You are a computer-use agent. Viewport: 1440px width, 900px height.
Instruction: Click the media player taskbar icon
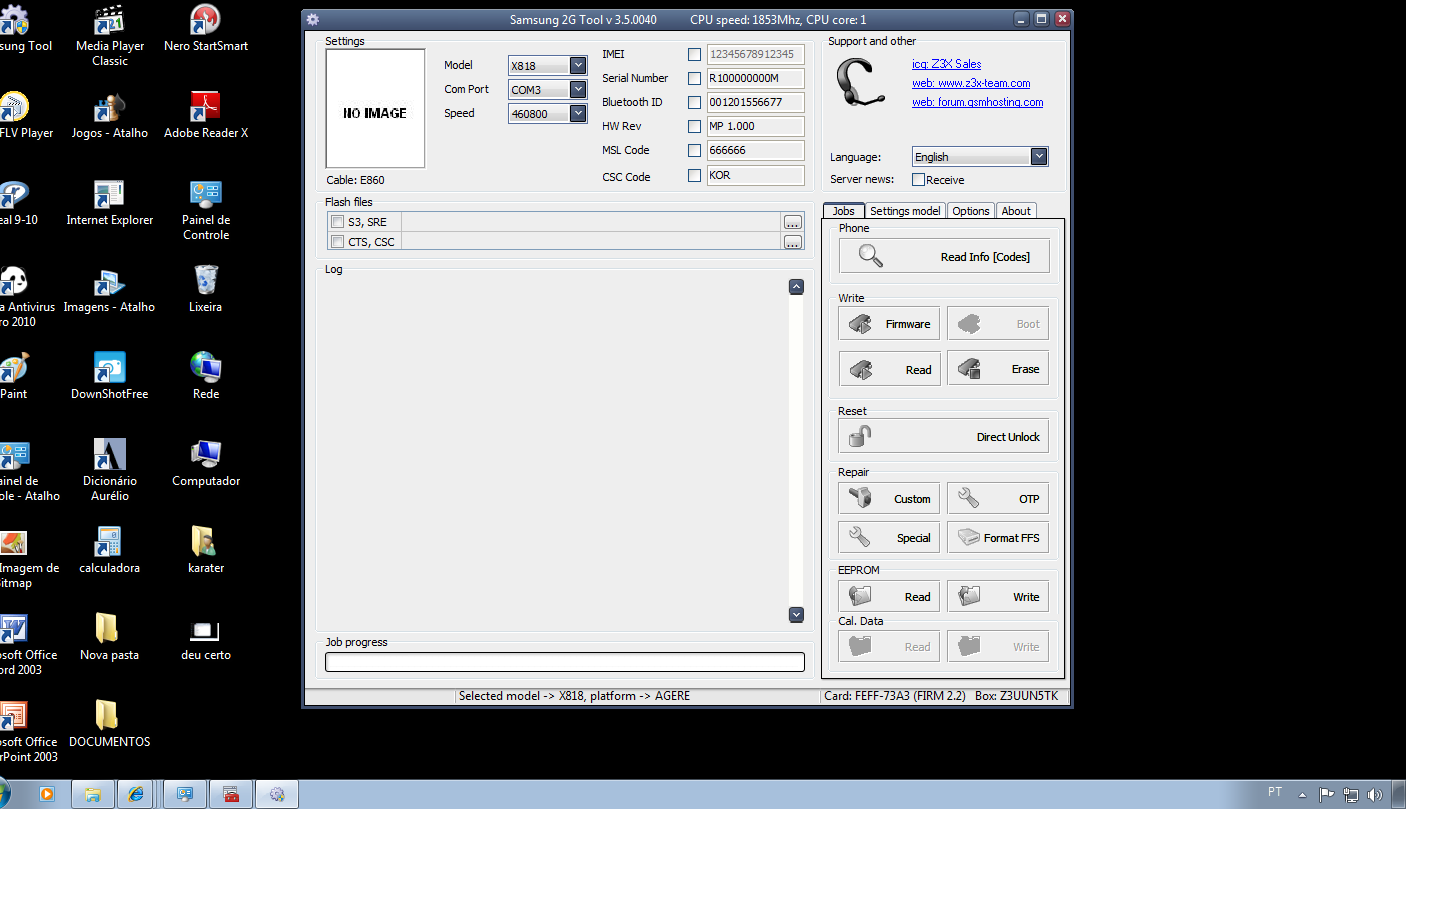tap(46, 794)
